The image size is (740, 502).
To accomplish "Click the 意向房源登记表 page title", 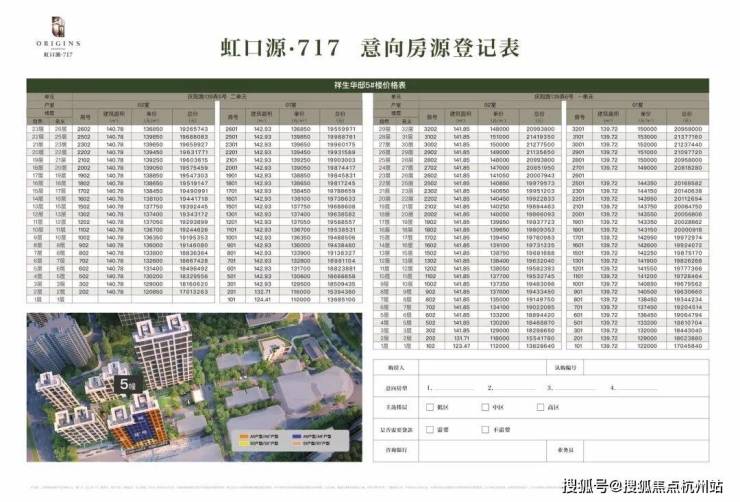I will [440, 48].
